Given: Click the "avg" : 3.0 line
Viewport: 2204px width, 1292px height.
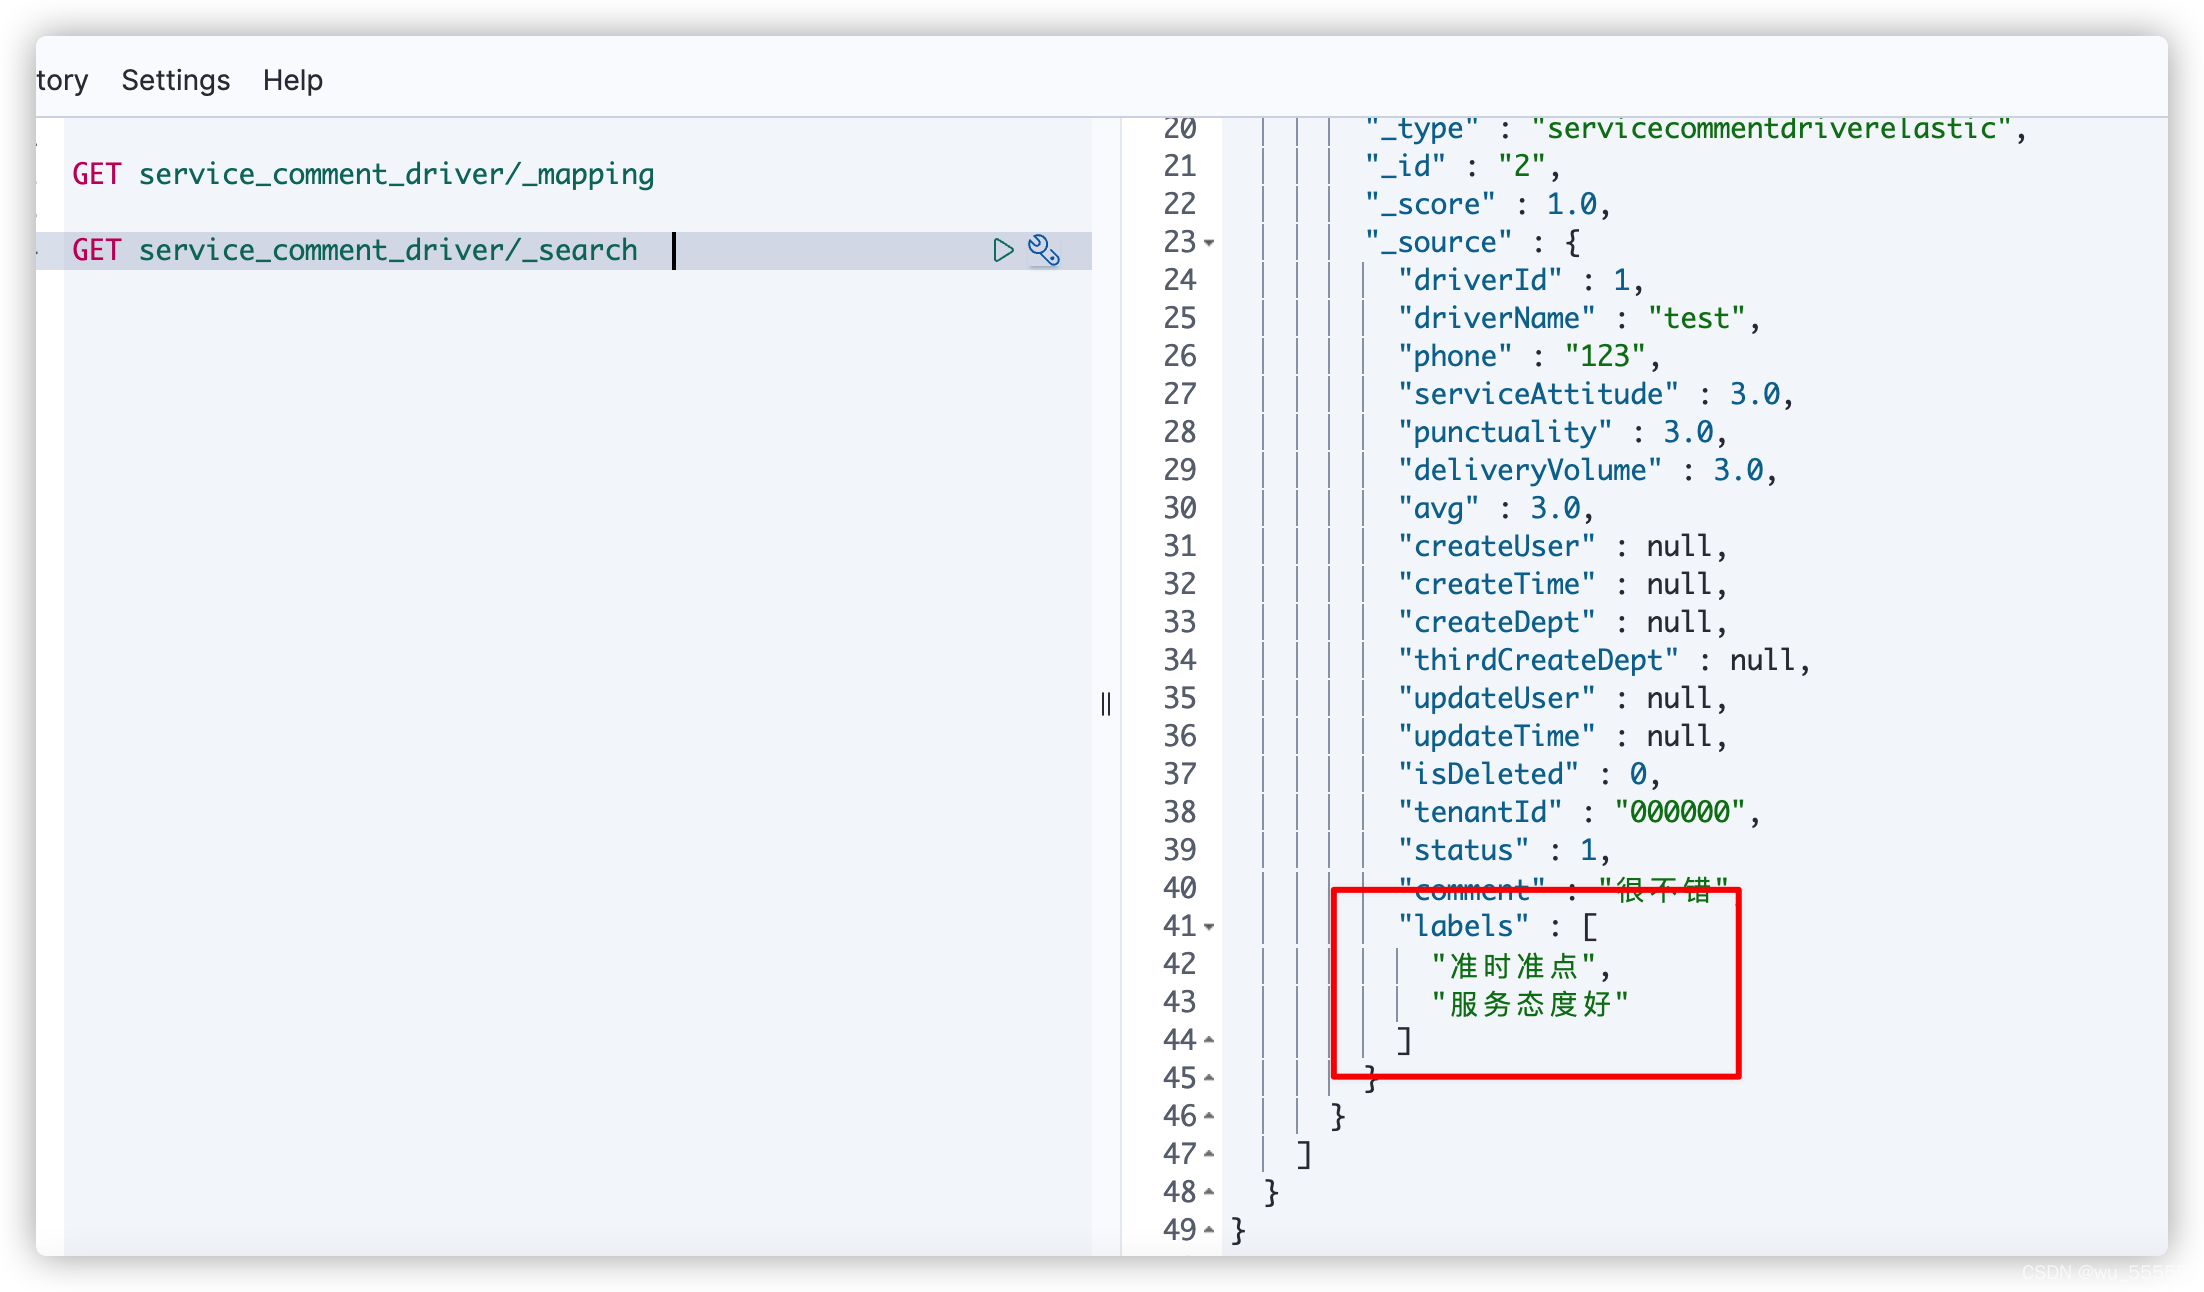Looking at the screenshot, I should click(1496, 508).
